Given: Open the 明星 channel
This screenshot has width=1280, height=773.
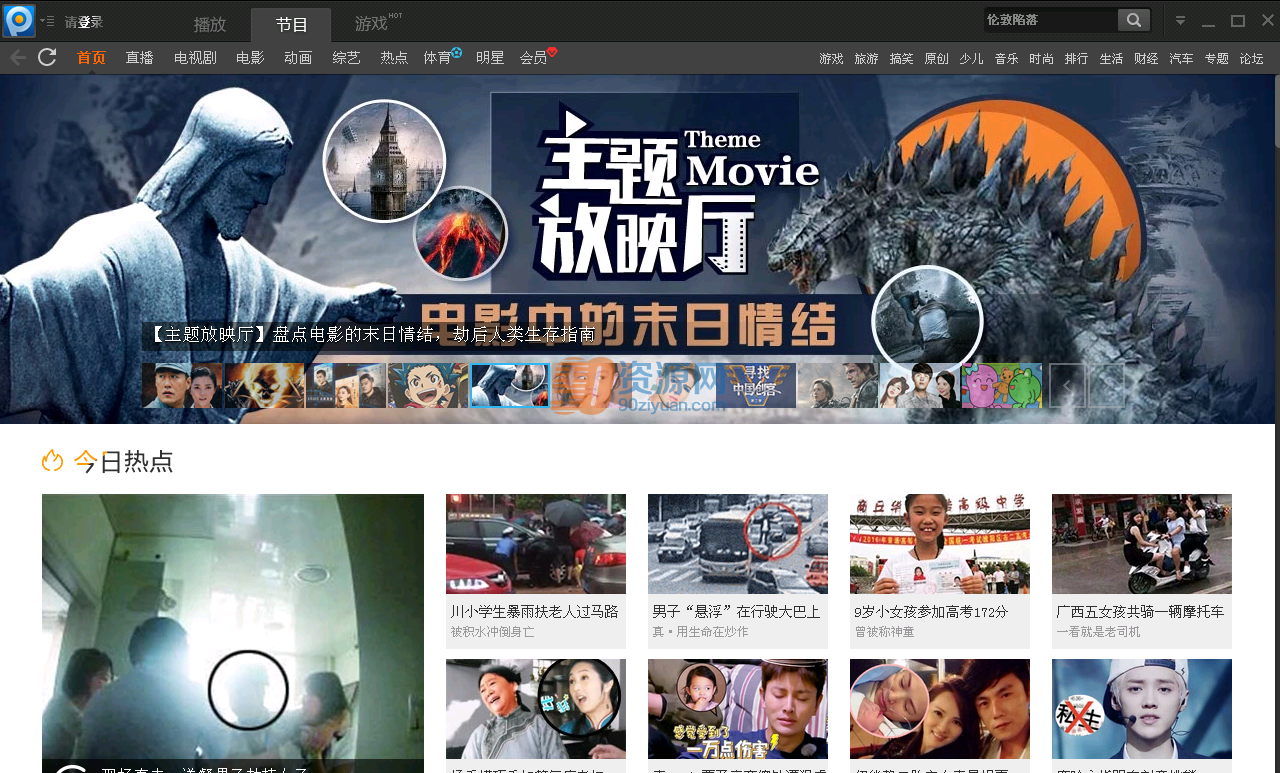Looking at the screenshot, I should [x=490, y=58].
